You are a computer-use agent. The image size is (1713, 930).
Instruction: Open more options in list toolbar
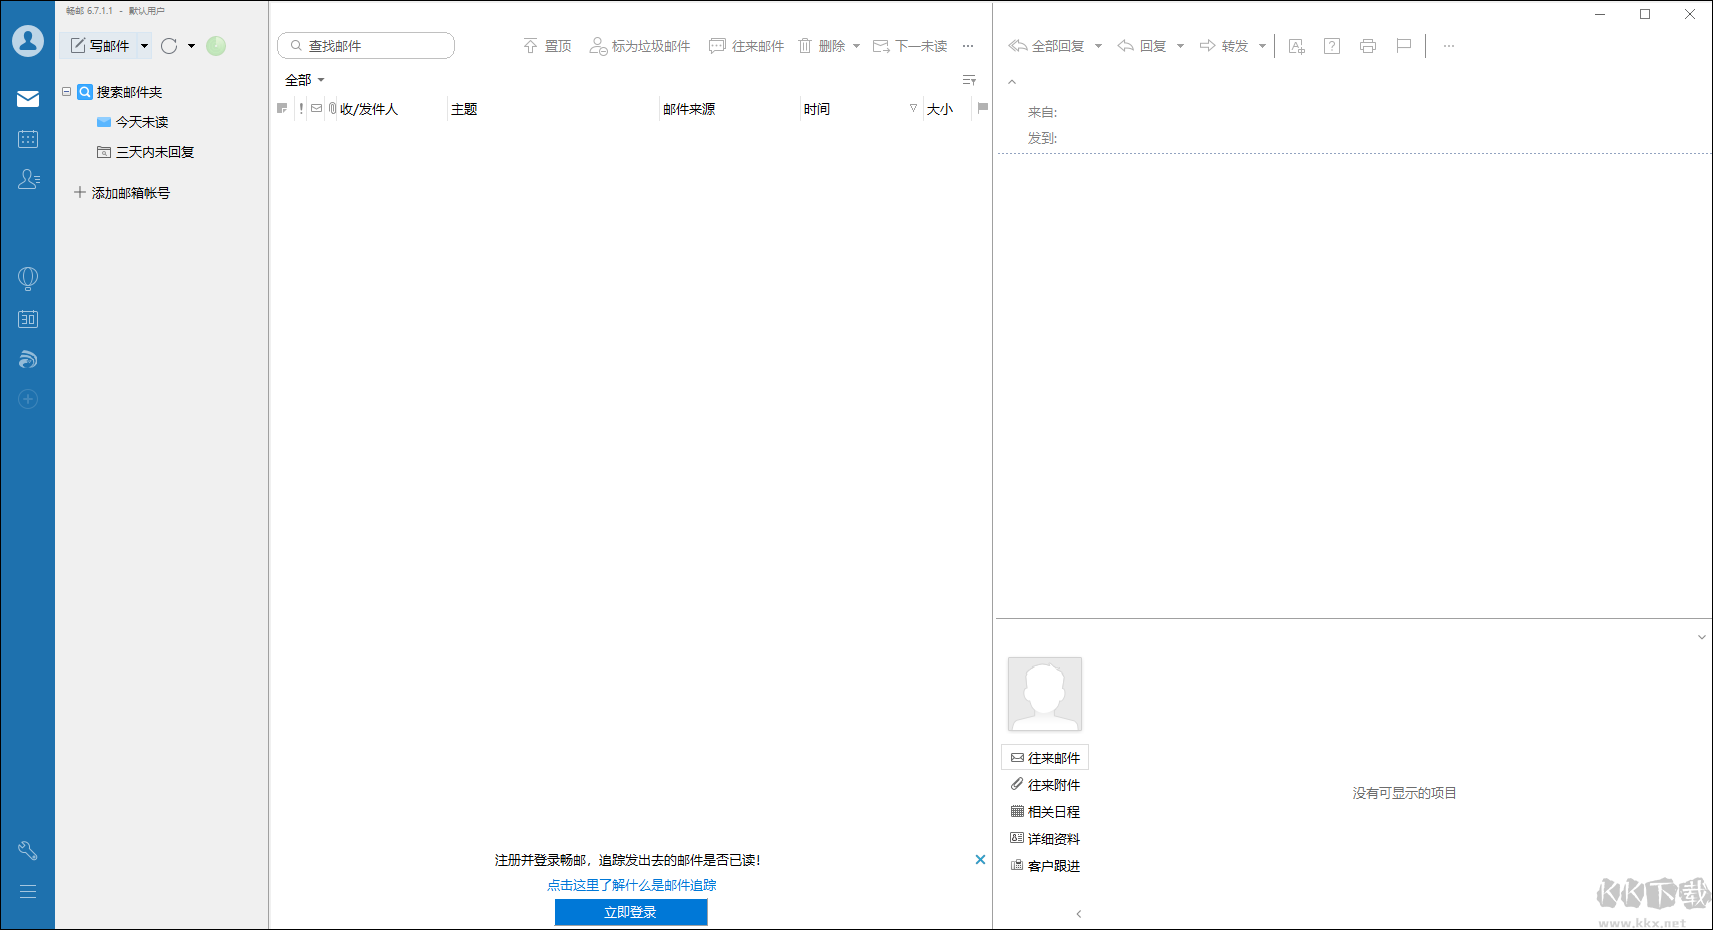[x=968, y=46]
